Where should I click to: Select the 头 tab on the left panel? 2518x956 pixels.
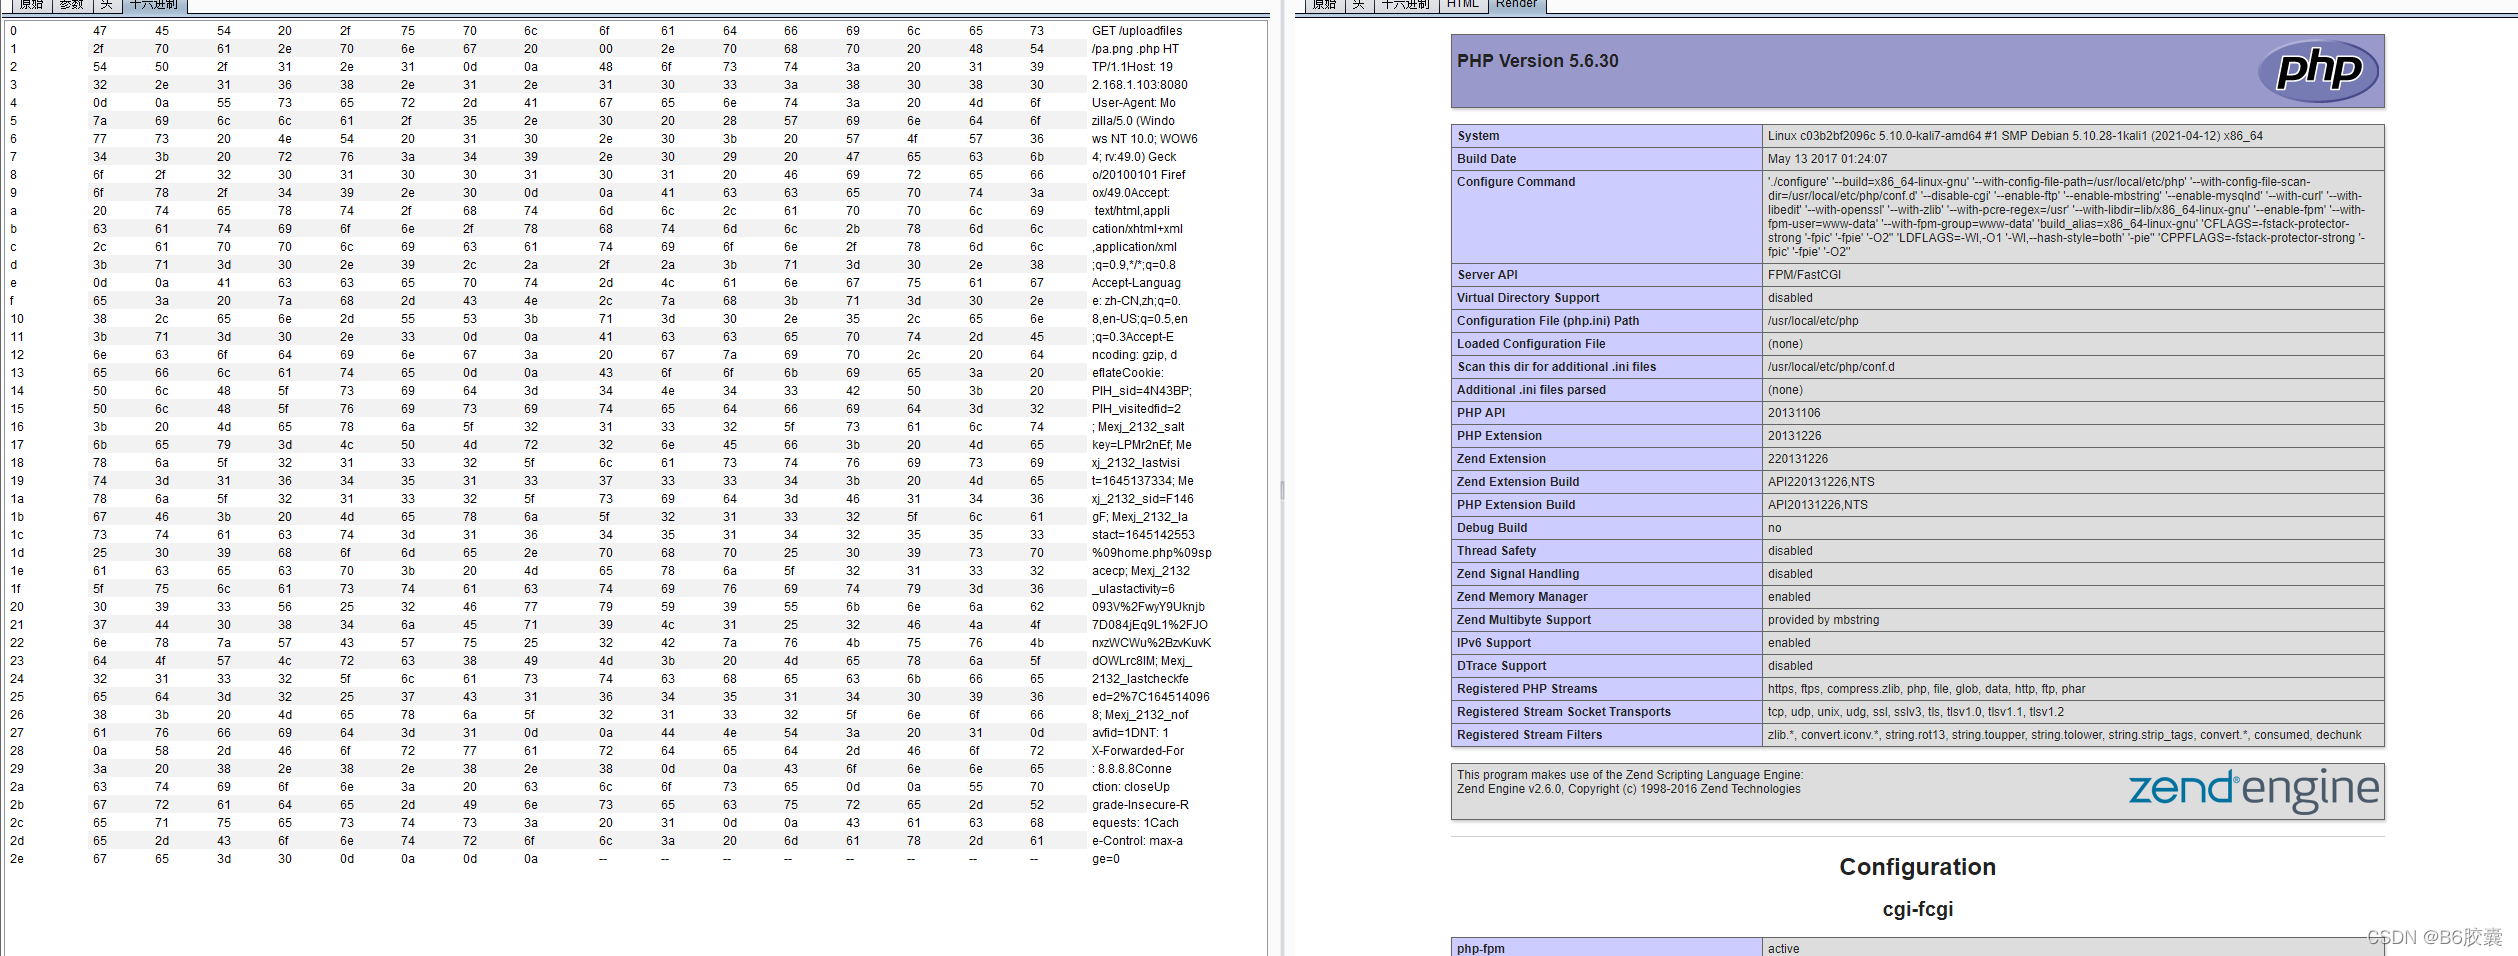104,5
